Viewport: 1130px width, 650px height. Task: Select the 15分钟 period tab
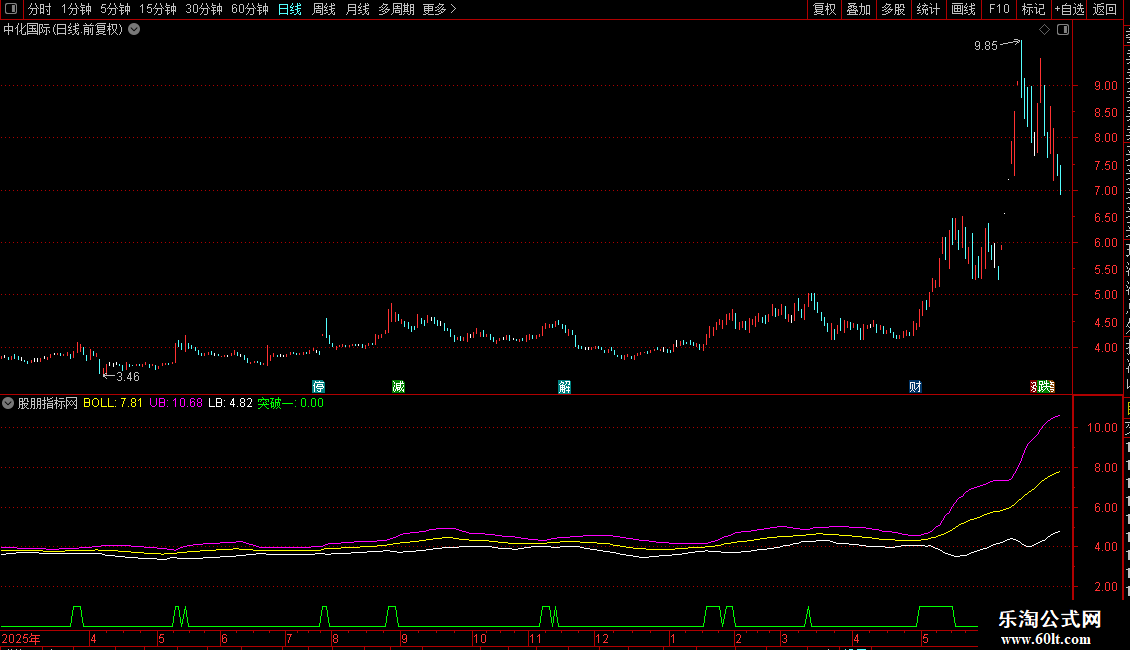point(158,9)
